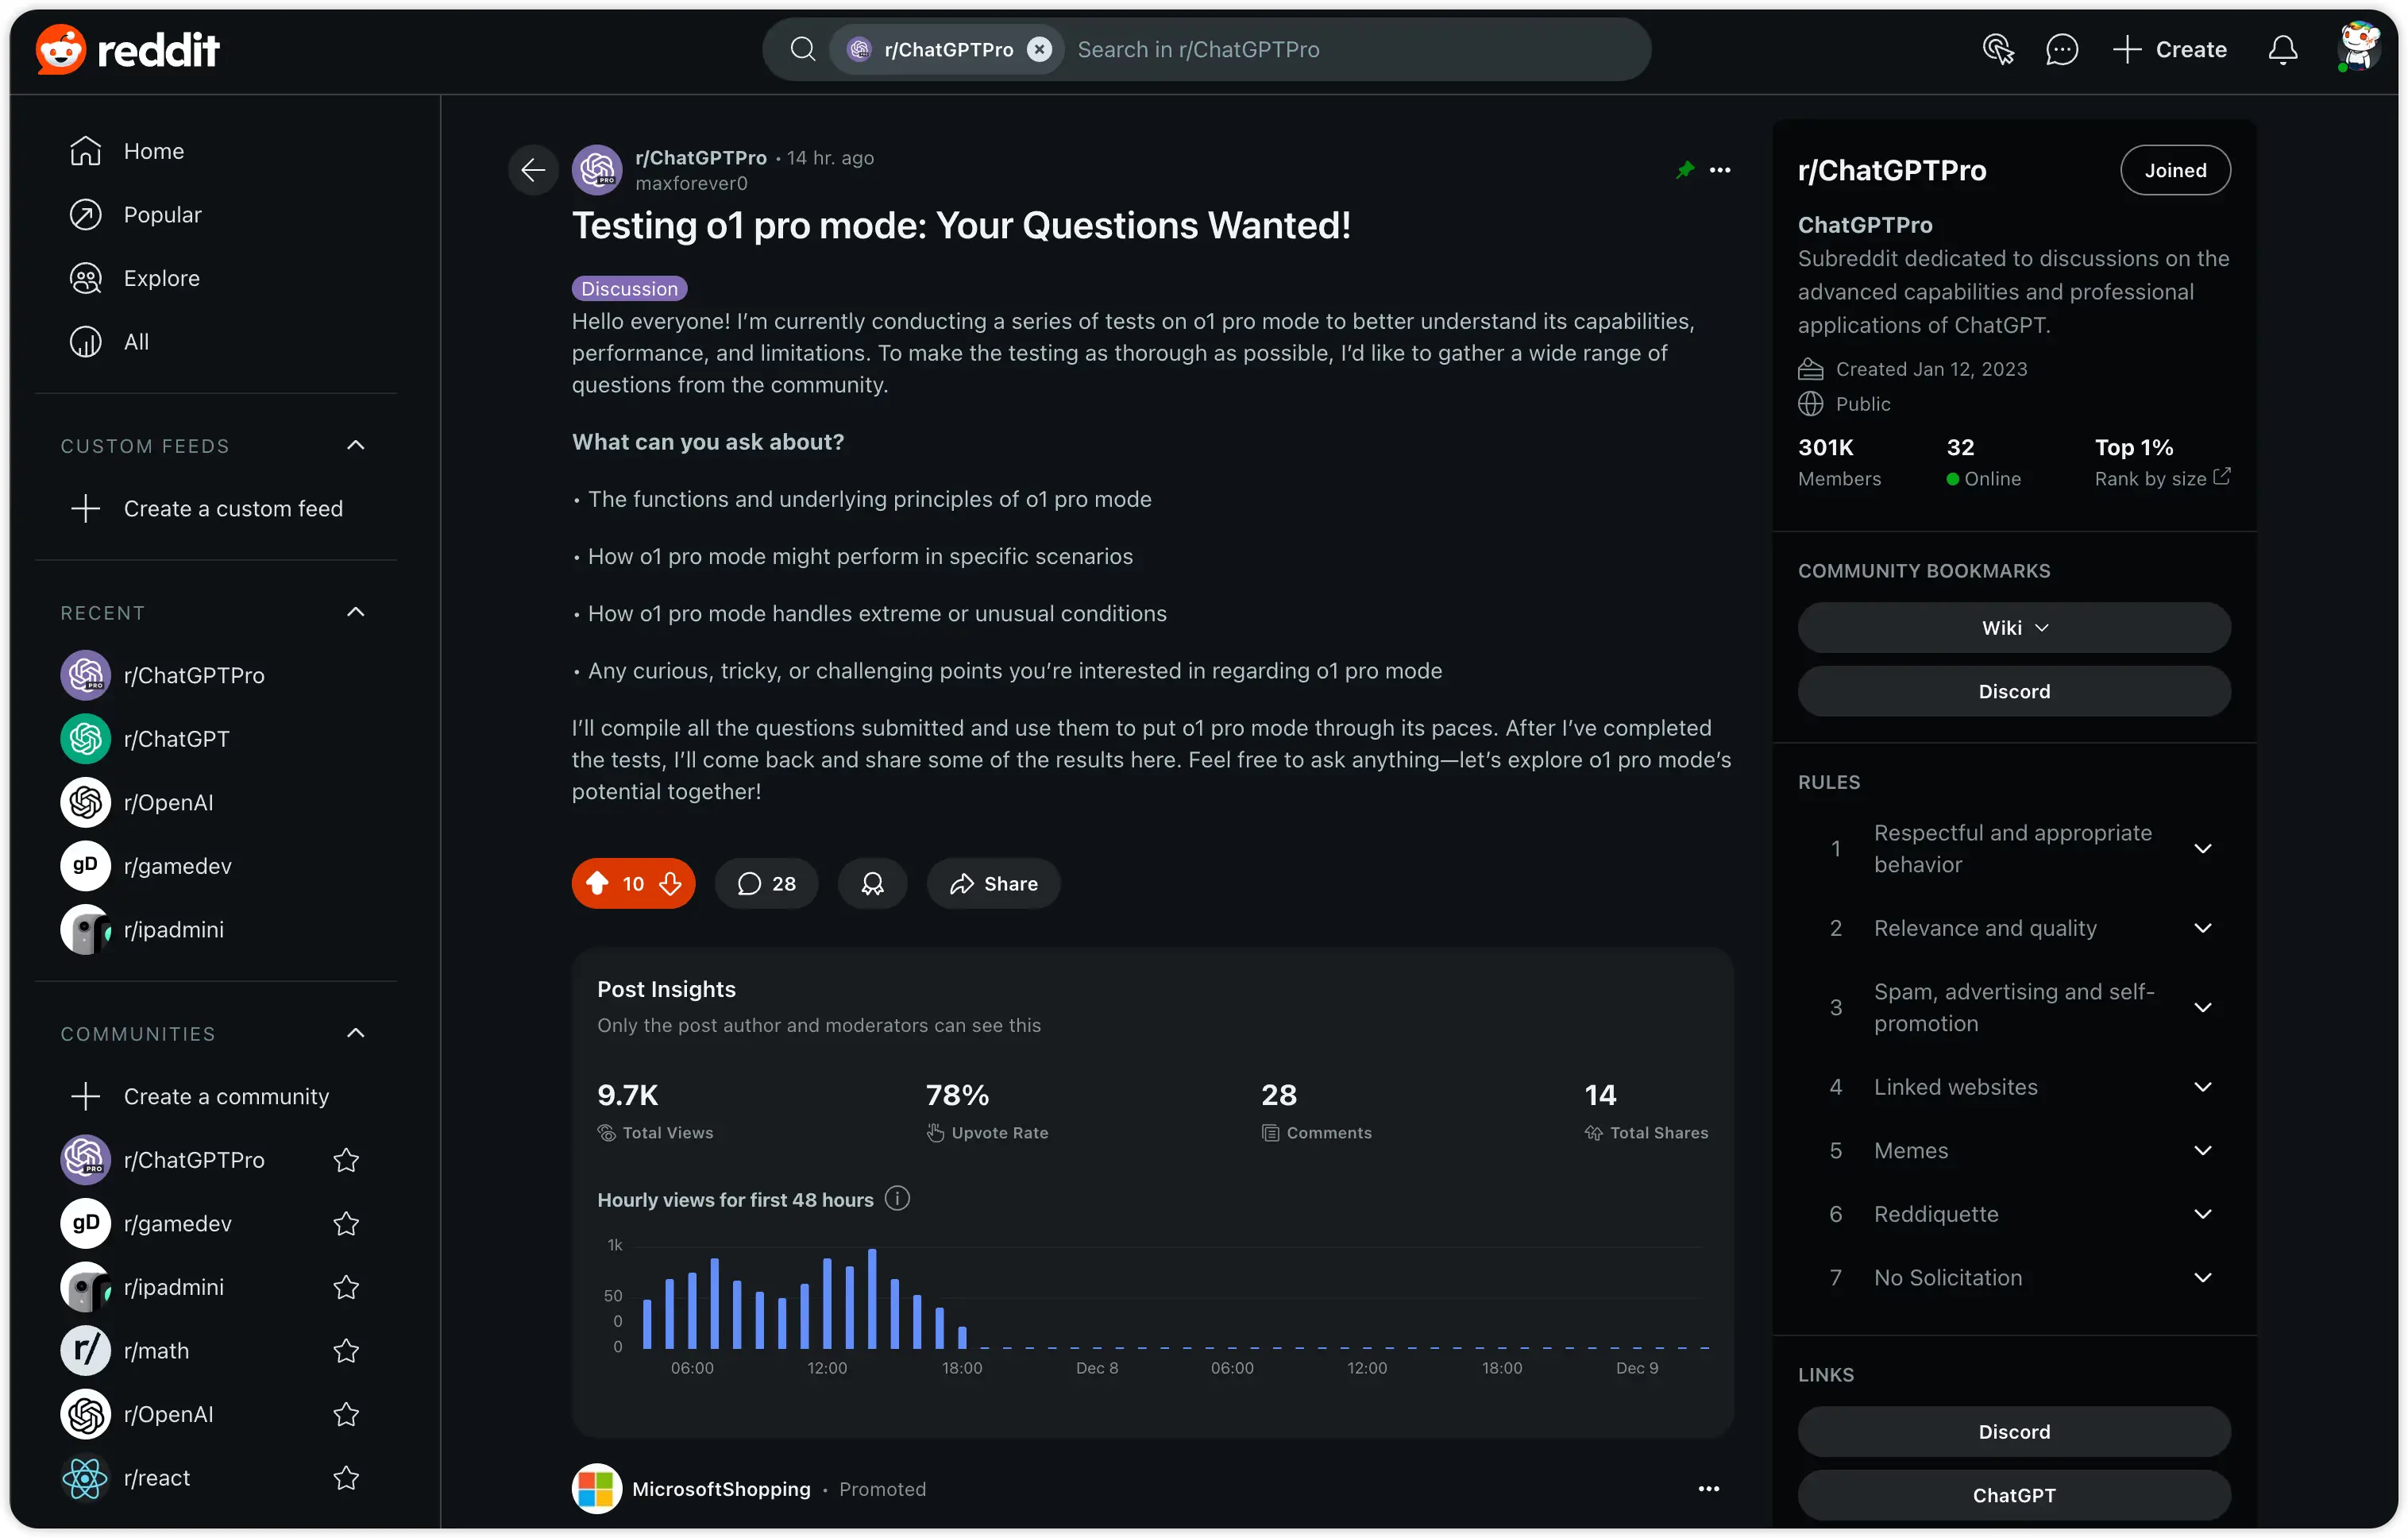Screen dimensions: 2408x1538
Task: Click the Share button
Action: [x=993, y=883]
